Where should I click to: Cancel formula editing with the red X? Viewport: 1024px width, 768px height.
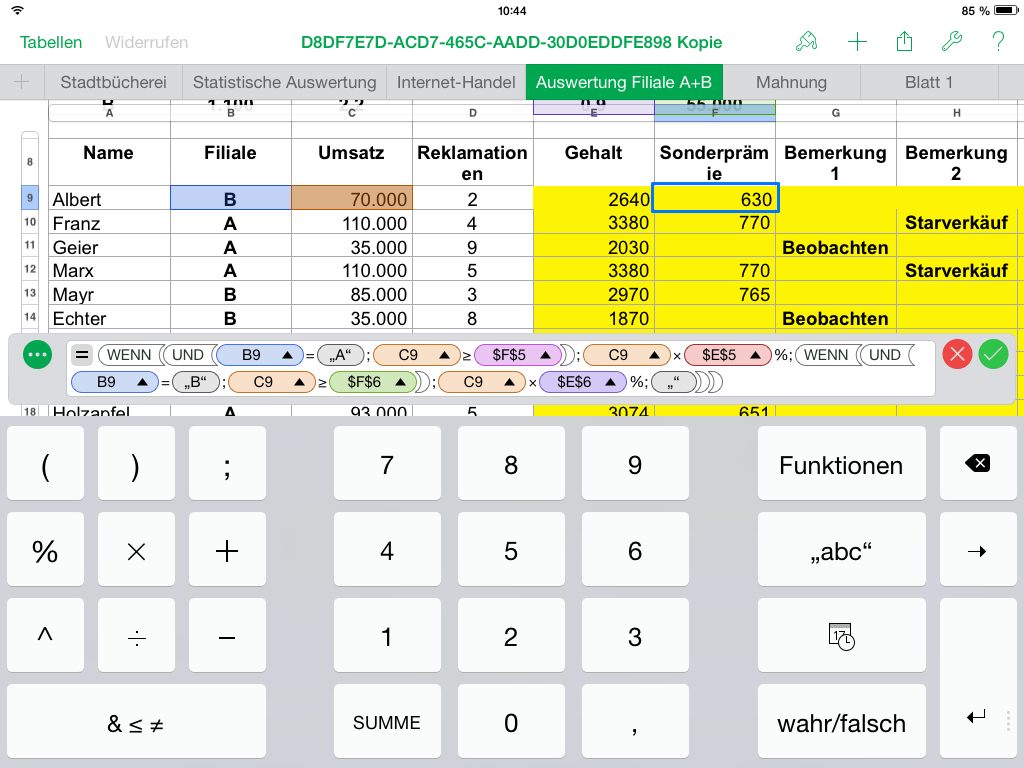point(956,354)
